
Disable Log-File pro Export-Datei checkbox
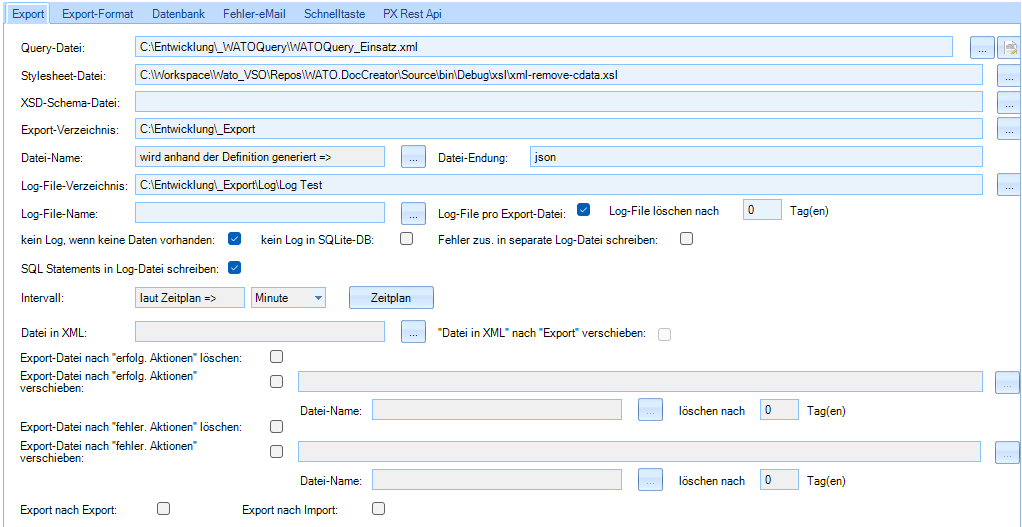click(584, 210)
